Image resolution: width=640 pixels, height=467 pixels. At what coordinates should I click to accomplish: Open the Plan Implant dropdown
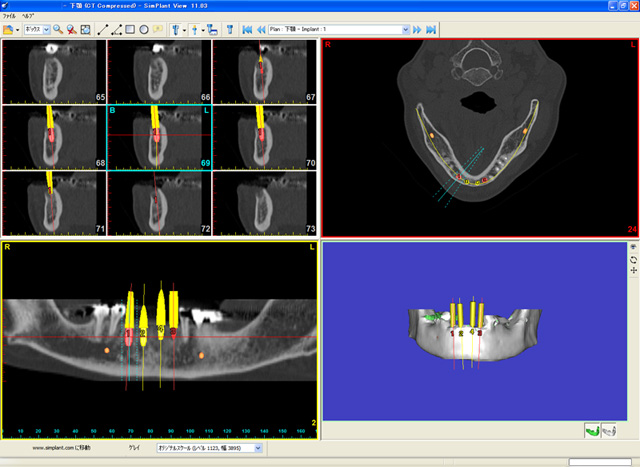point(406,30)
